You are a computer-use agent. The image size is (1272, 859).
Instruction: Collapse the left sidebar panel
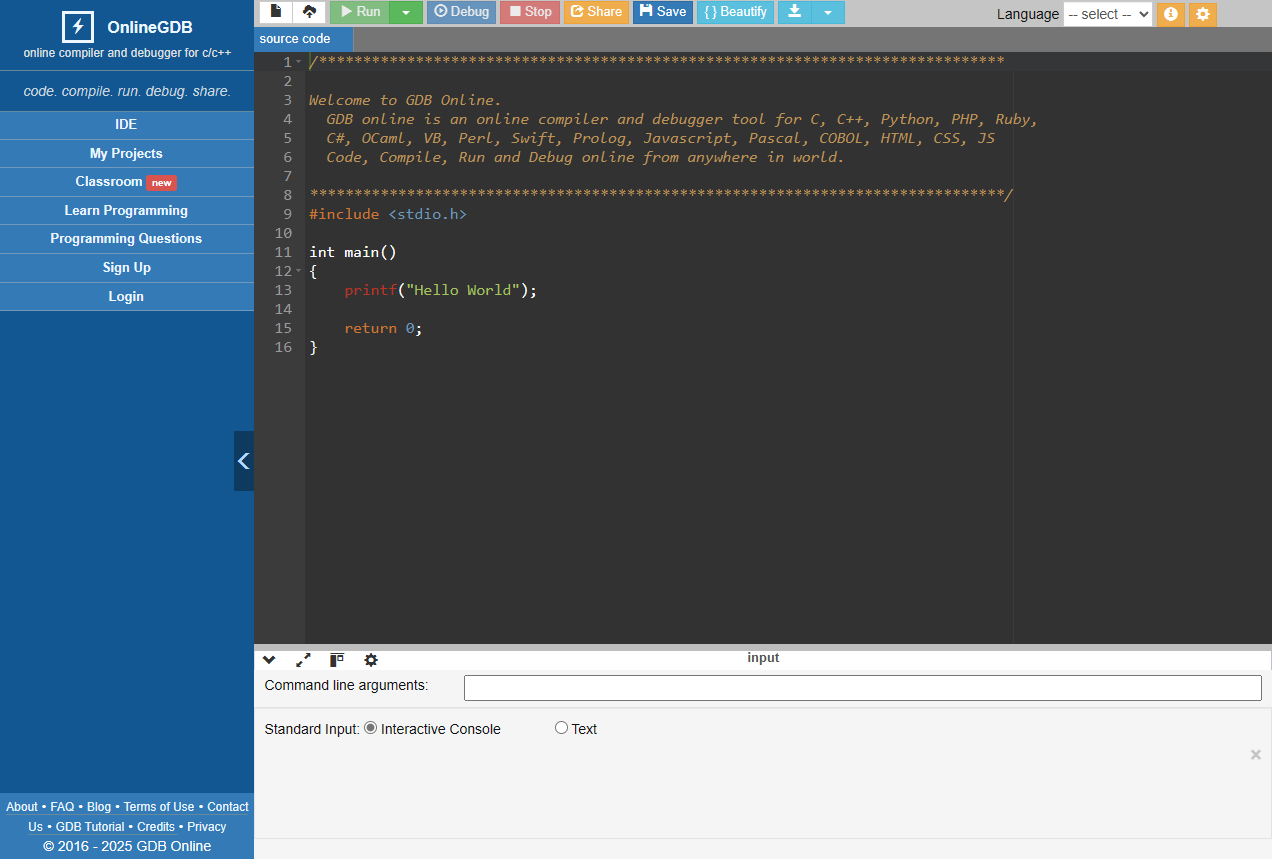pyautogui.click(x=243, y=460)
